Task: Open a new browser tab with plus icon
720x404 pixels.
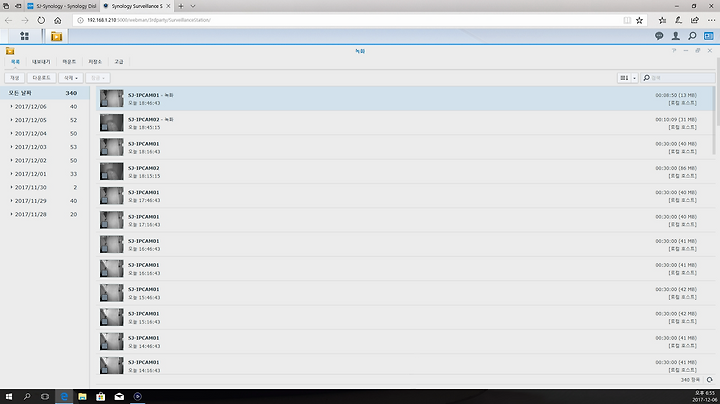Action: [181, 6]
